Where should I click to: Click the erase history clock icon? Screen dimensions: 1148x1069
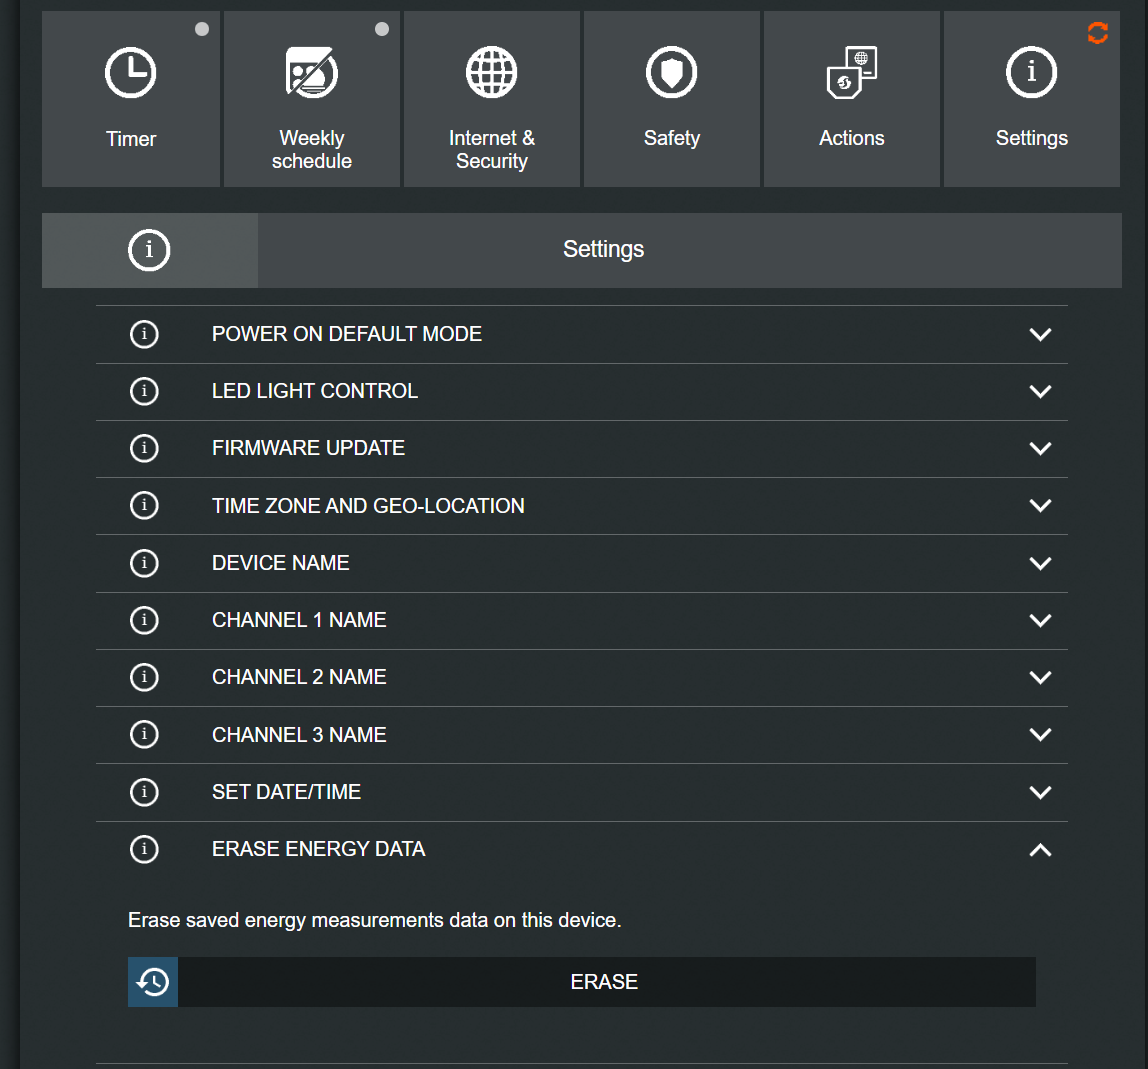[153, 982]
